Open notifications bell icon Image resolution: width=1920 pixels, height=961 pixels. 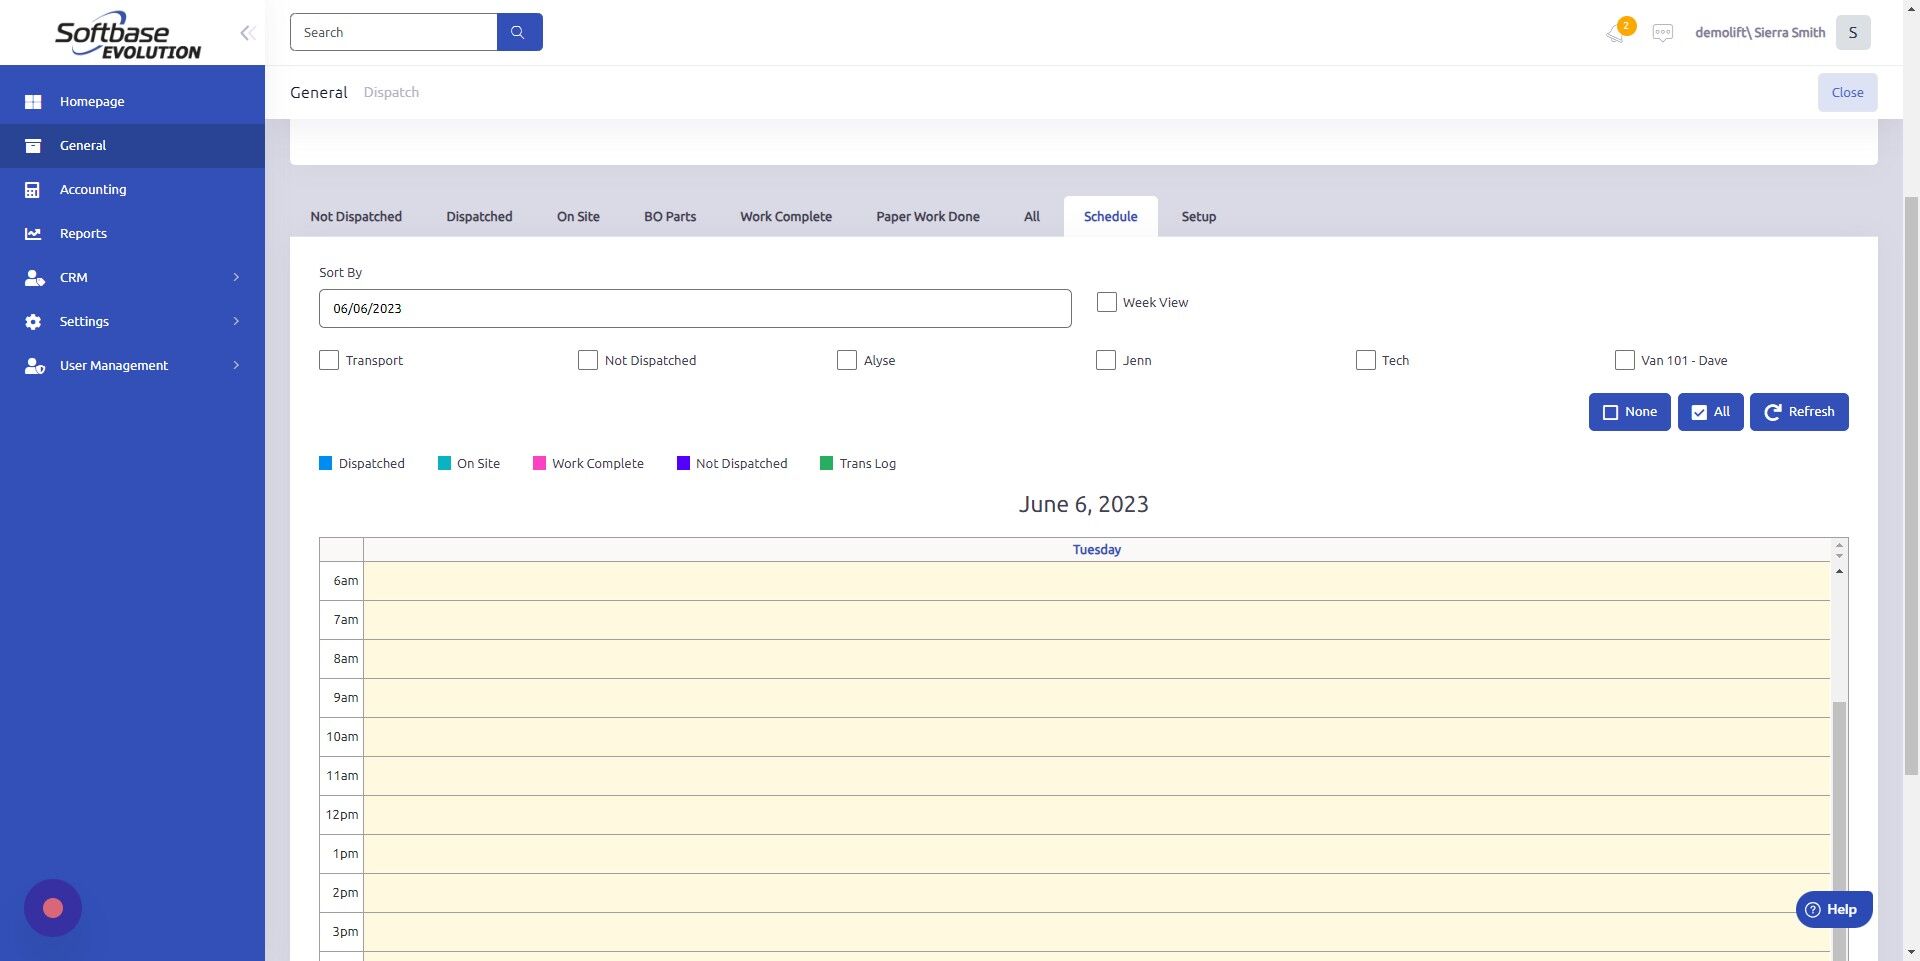(x=1615, y=34)
